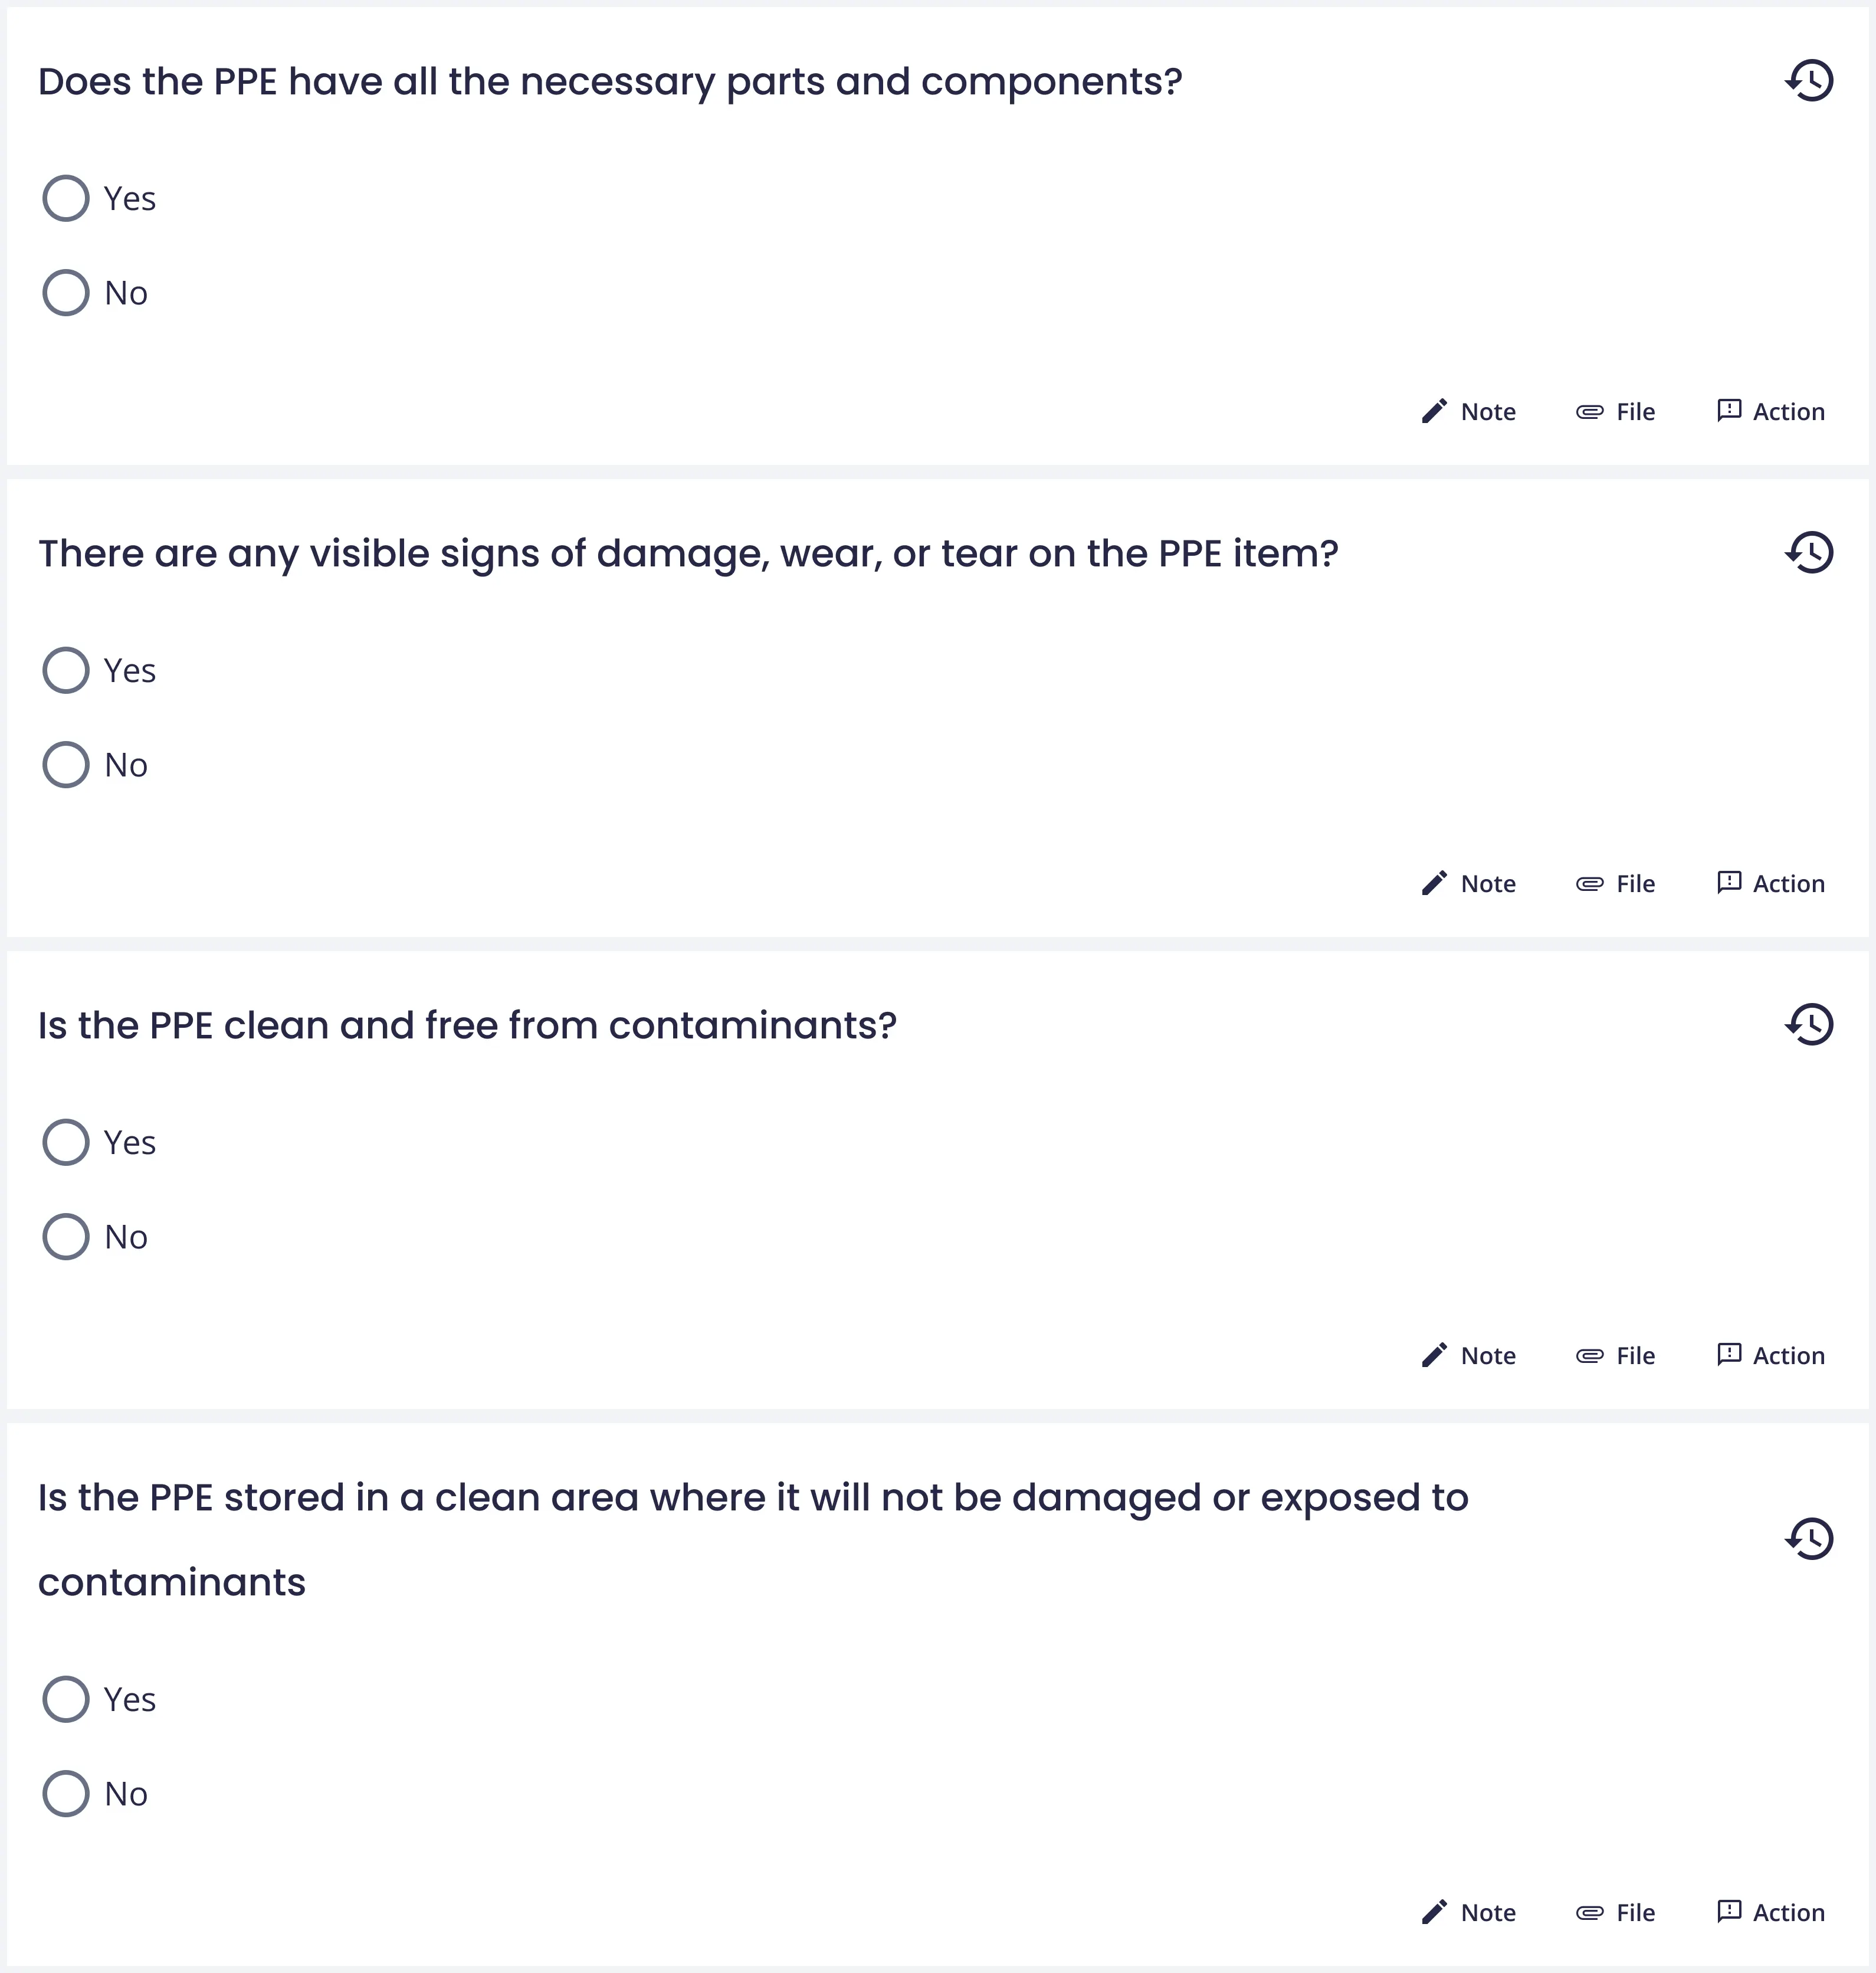This screenshot has height=1973, width=1876.
Task: Add a note to the parts and components question
Action: 1468,412
